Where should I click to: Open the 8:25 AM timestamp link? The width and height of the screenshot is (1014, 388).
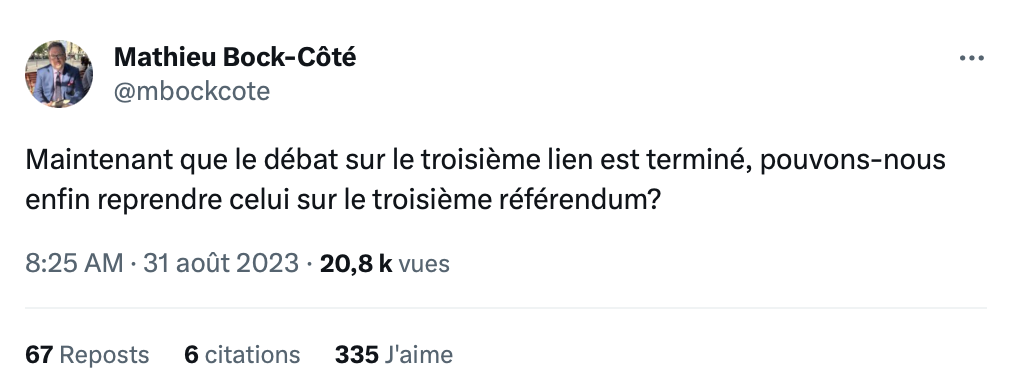tap(74, 263)
